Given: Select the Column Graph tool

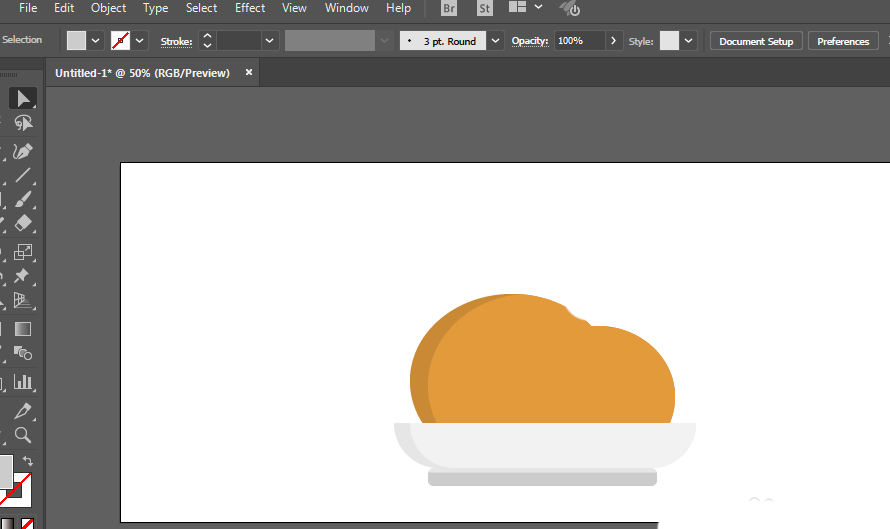Looking at the screenshot, I should coord(23,382).
